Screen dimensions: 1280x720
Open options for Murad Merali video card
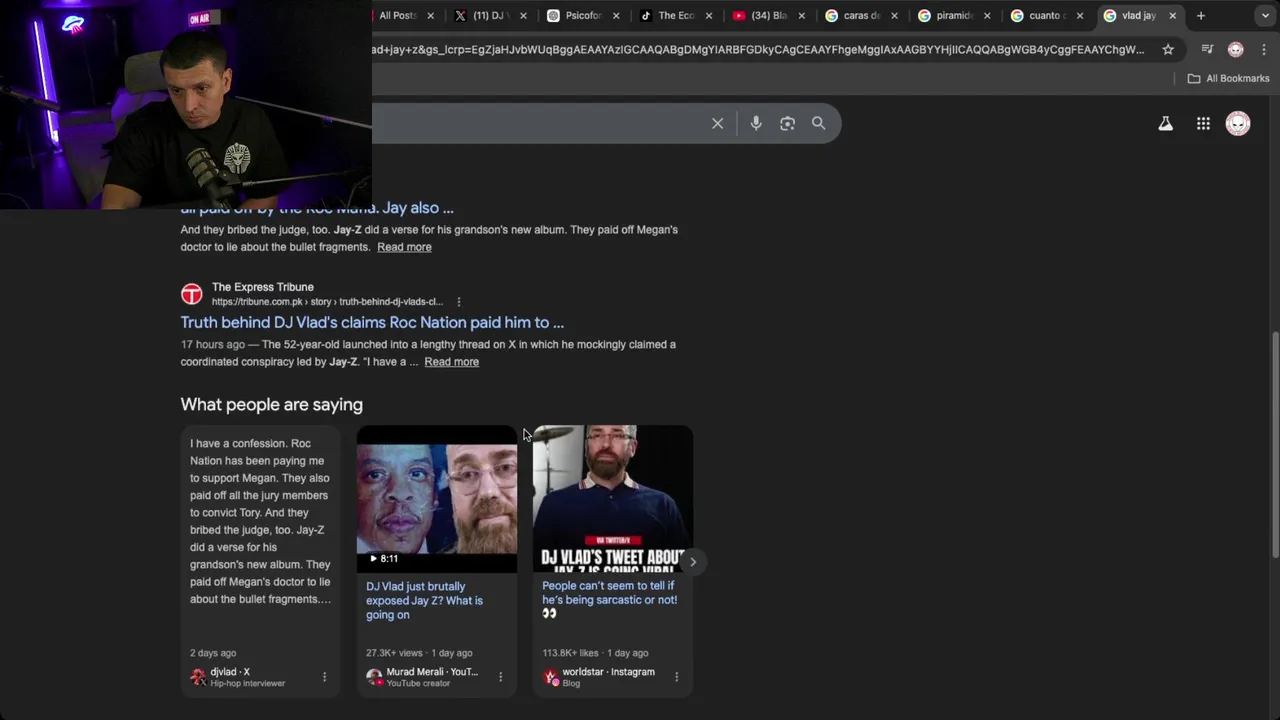(500, 677)
